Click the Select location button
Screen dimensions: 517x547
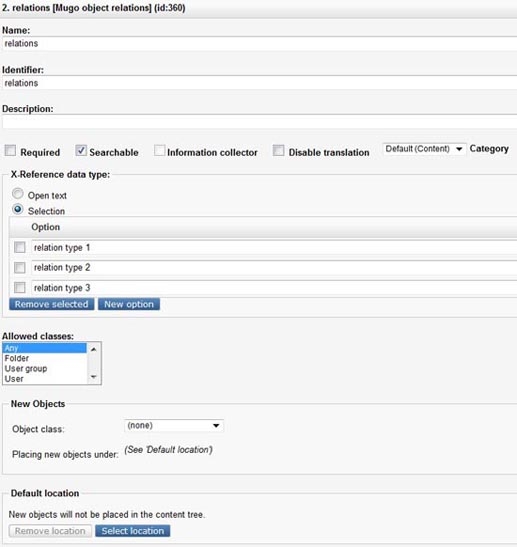133,531
